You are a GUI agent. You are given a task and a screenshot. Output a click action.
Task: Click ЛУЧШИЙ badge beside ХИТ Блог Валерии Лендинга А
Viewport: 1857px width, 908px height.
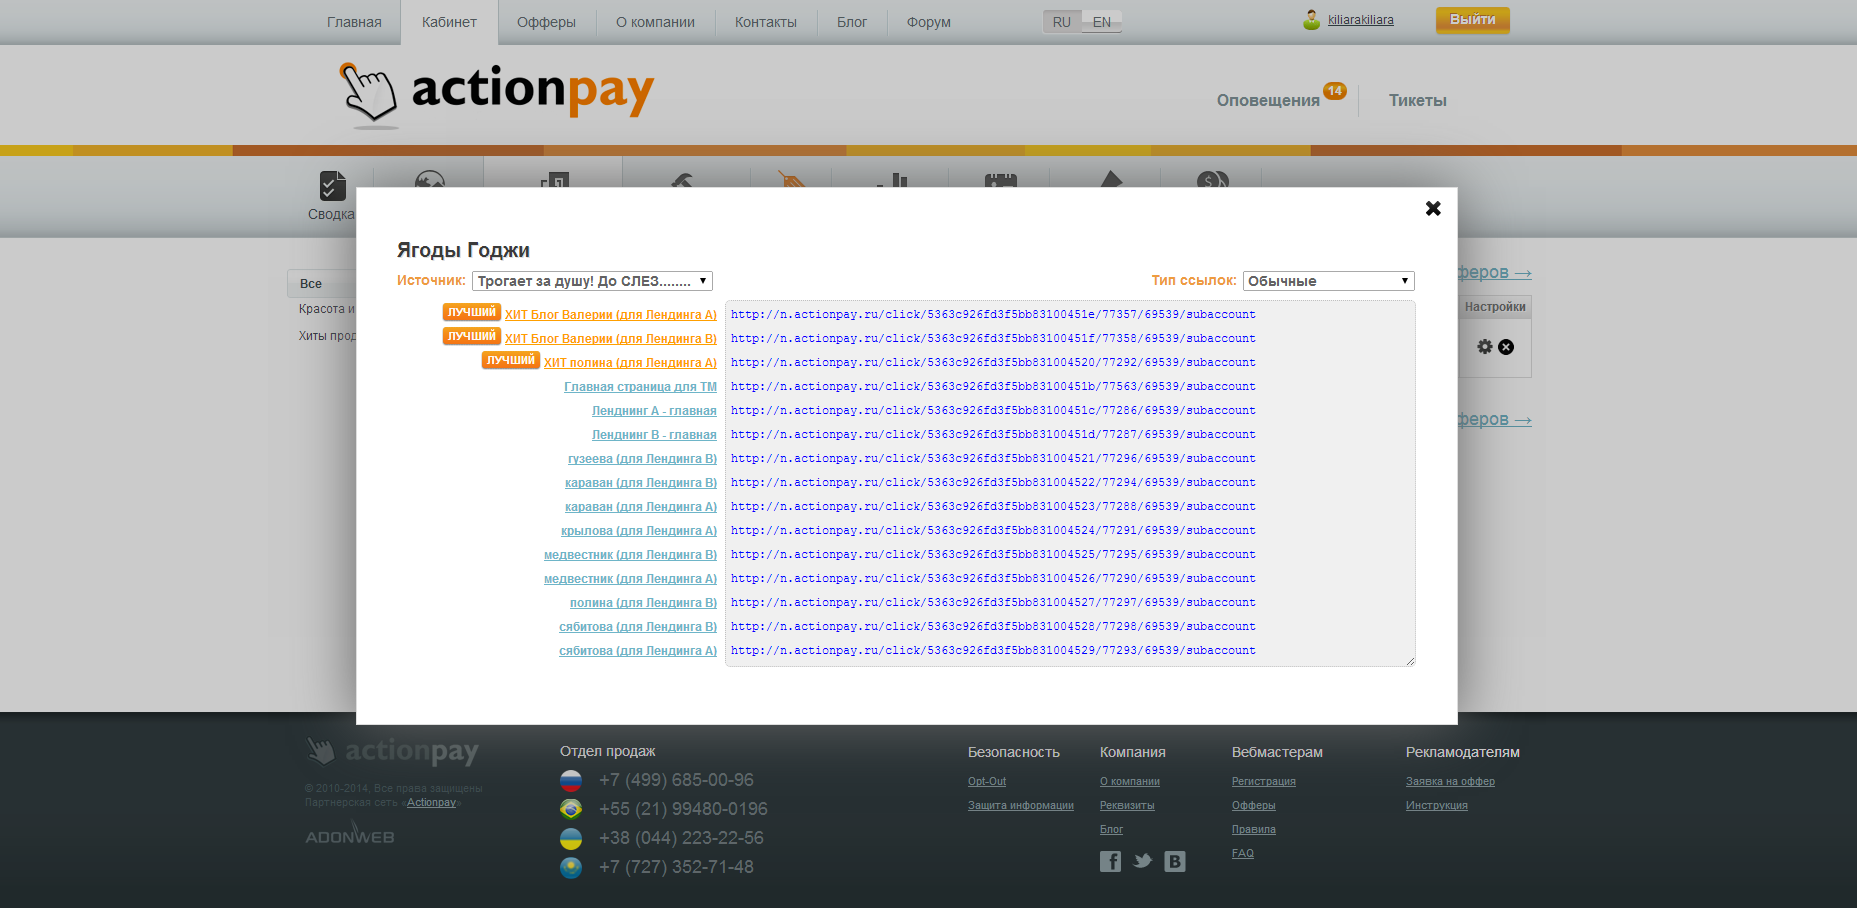pos(472,312)
